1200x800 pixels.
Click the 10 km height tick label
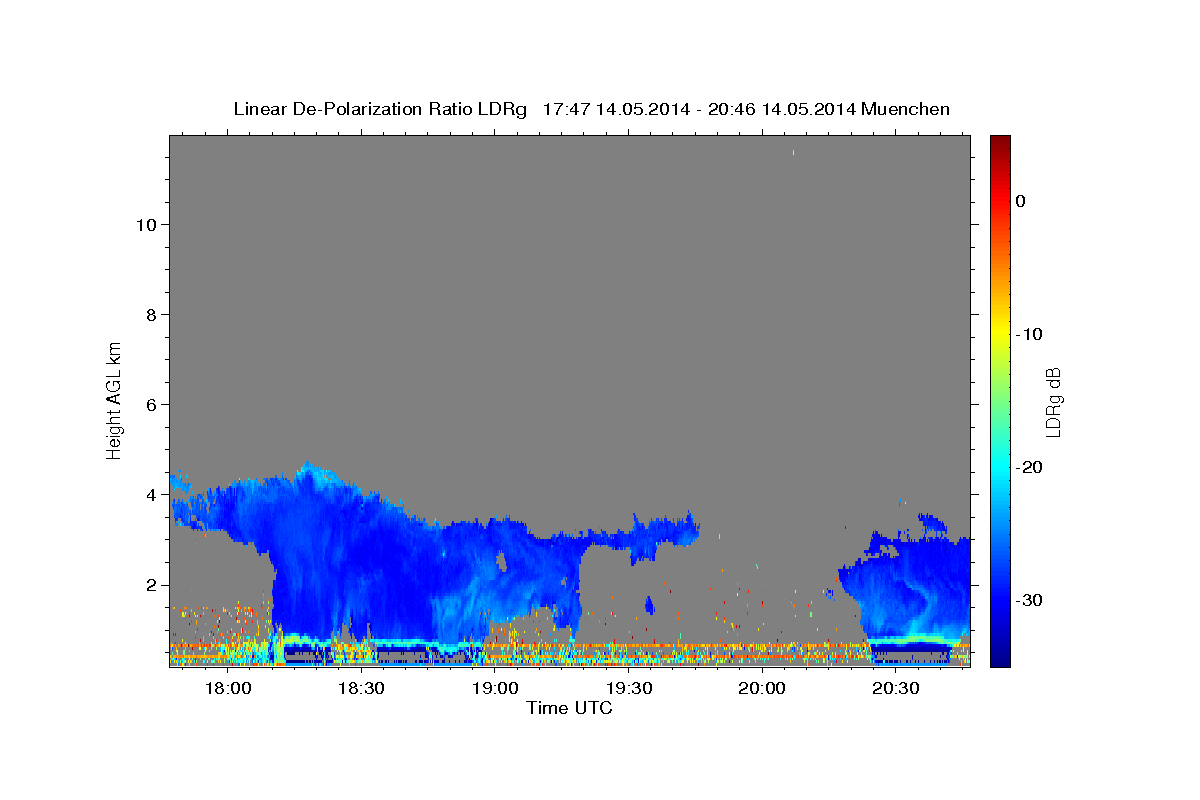145,225
